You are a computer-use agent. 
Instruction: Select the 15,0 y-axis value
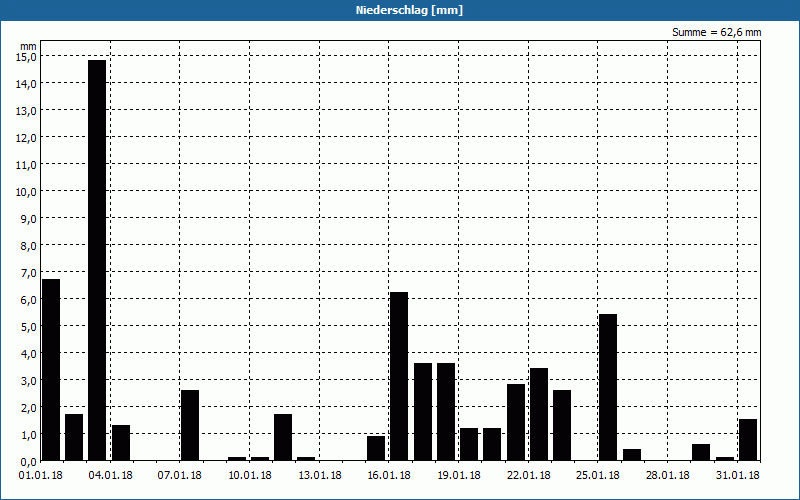(26, 56)
